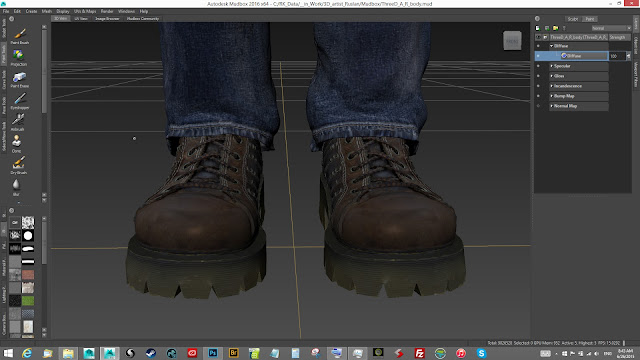Image resolution: width=640 pixels, height=360 pixels.
Task: Open Skype from the taskbar
Action: point(482,353)
